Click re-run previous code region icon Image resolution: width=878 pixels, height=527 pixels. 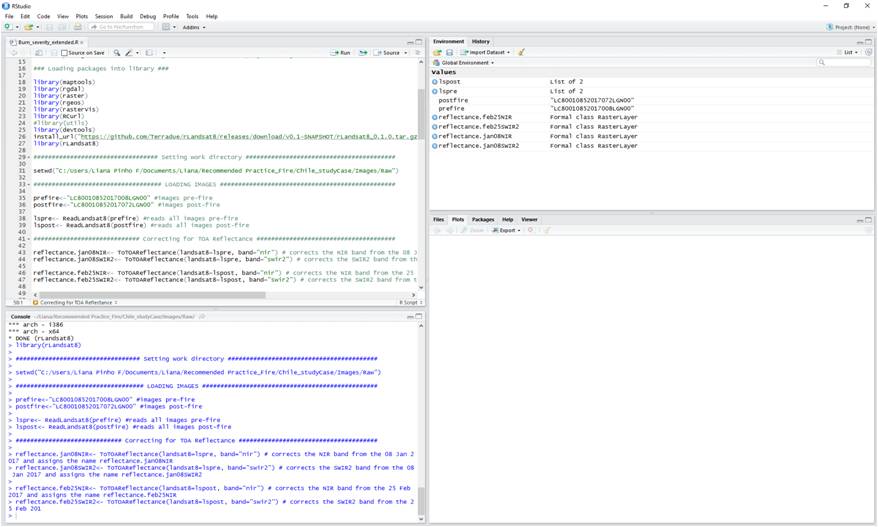[362, 52]
